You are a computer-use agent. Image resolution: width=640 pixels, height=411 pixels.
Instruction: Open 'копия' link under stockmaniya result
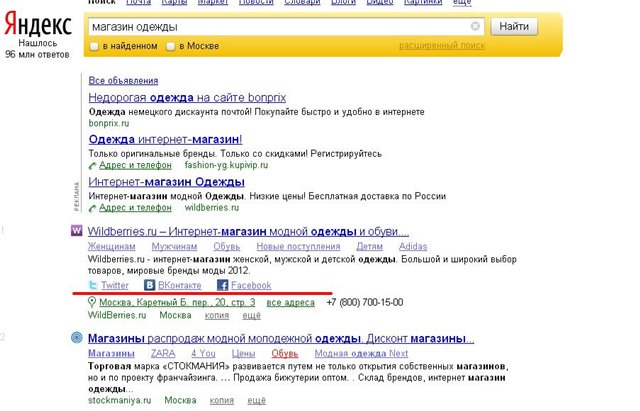[x=222, y=401]
